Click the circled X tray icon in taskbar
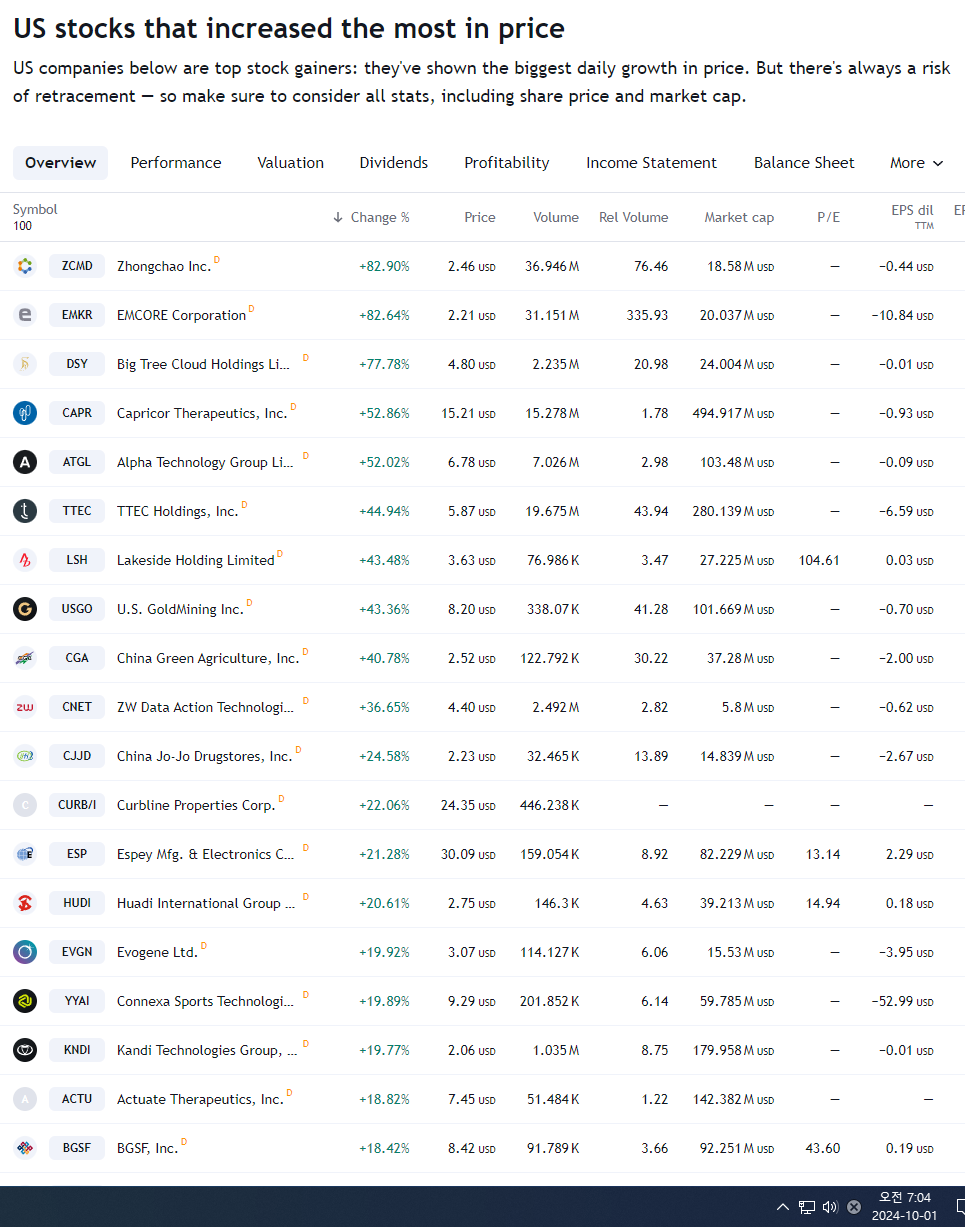 pyautogui.click(x=854, y=1207)
